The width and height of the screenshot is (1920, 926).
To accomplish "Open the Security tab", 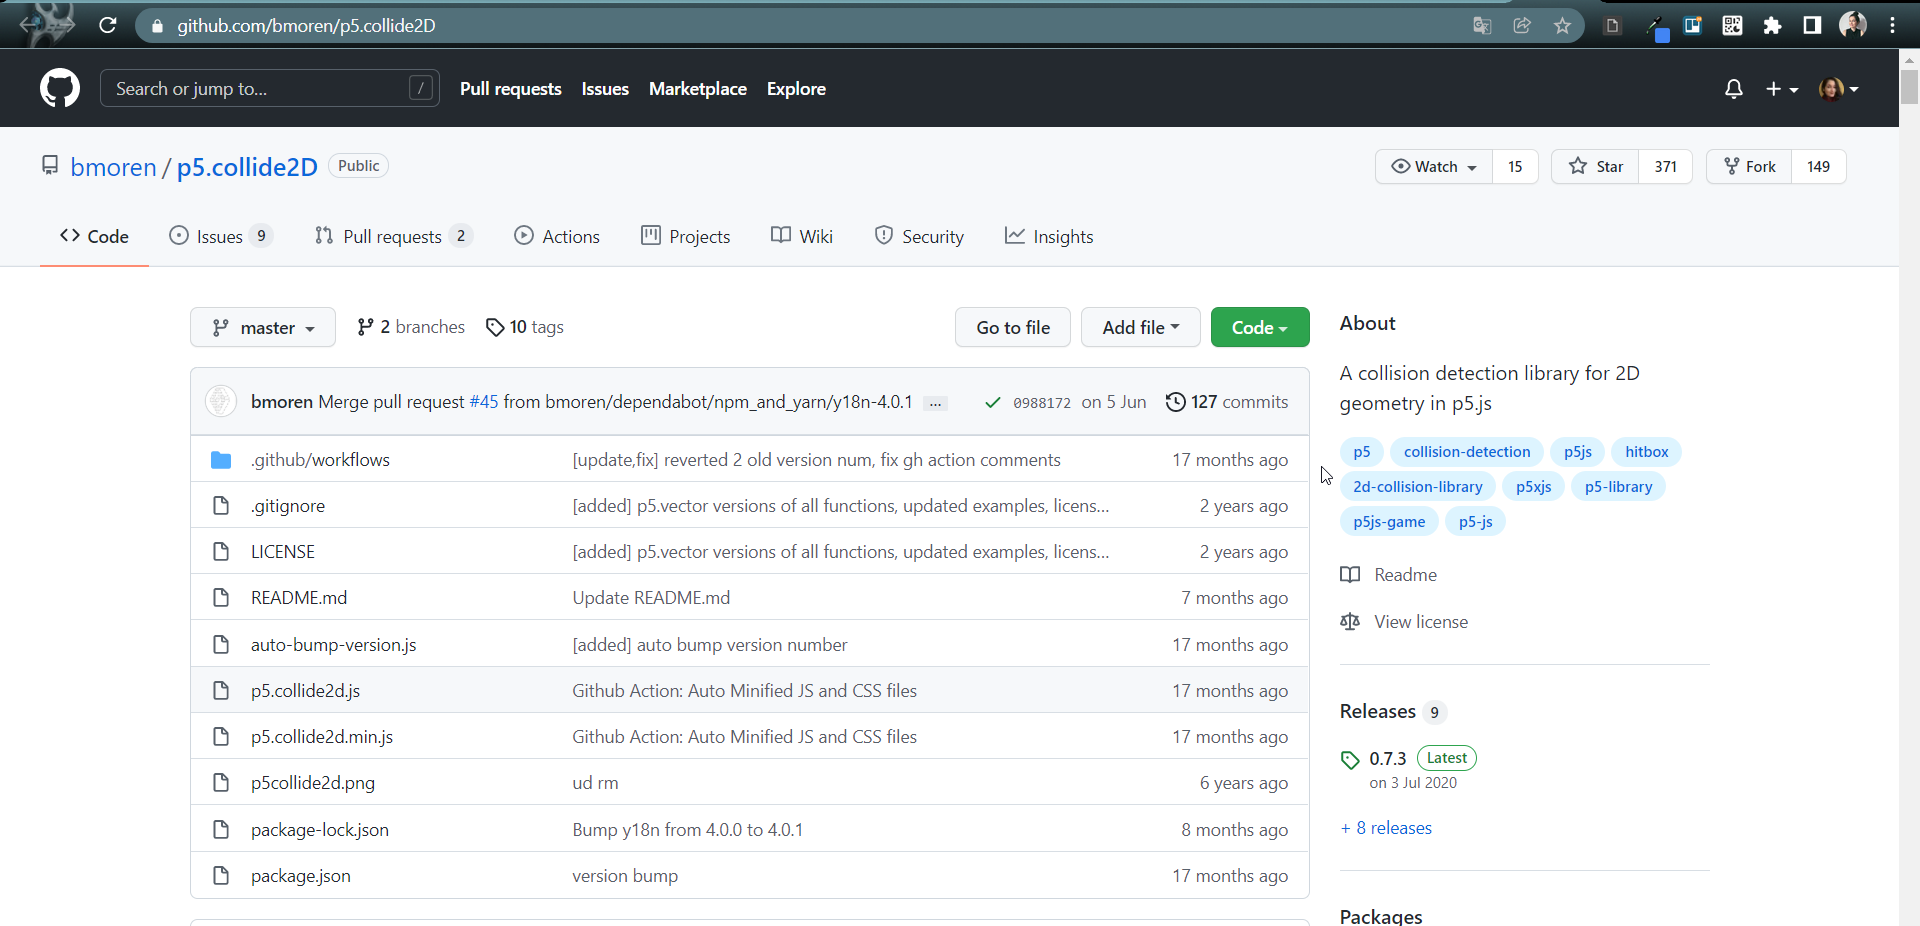I will pos(919,237).
